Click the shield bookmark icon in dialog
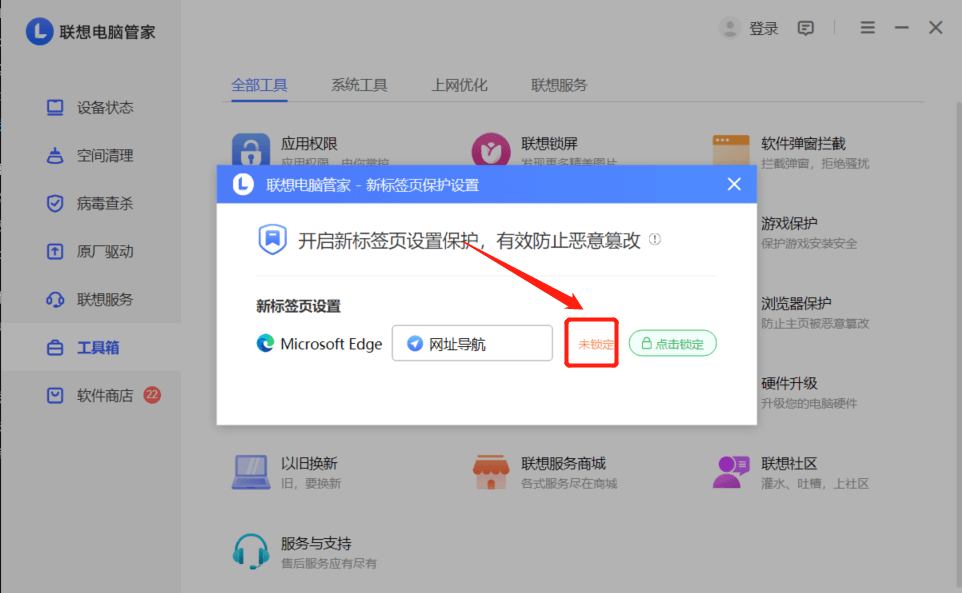 pos(272,239)
